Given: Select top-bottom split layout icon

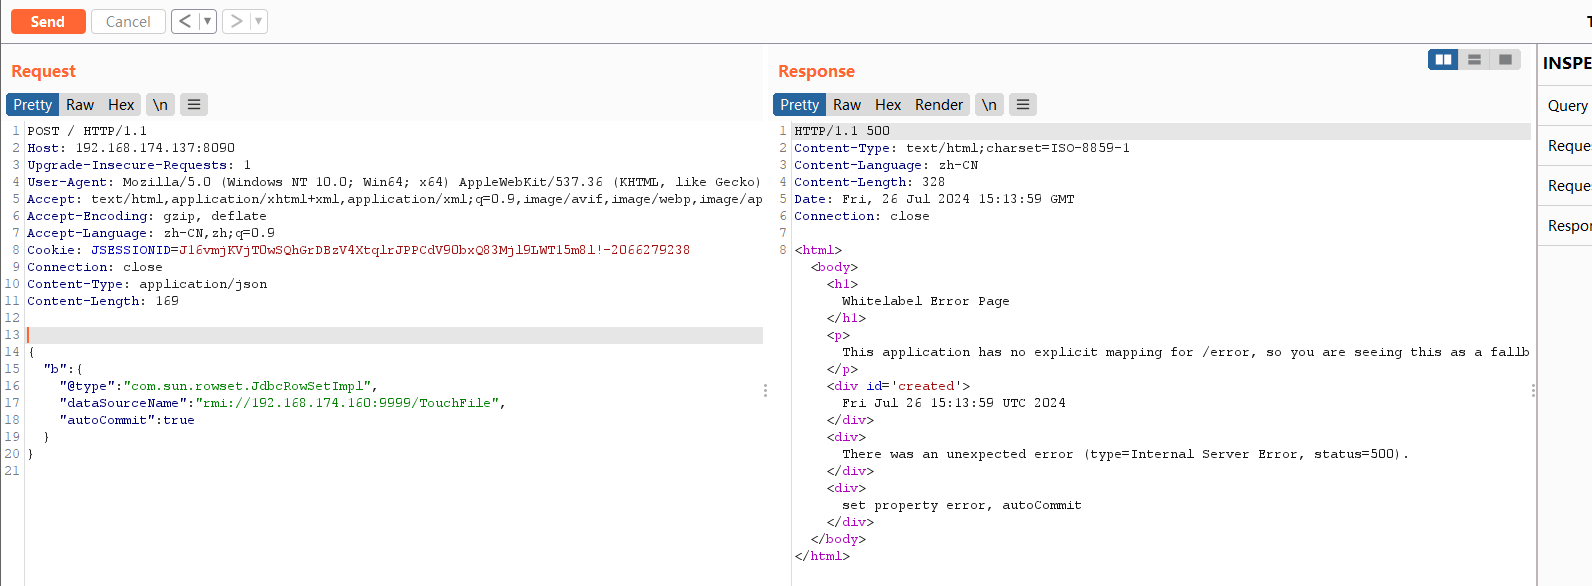Looking at the screenshot, I should tap(1474, 60).
